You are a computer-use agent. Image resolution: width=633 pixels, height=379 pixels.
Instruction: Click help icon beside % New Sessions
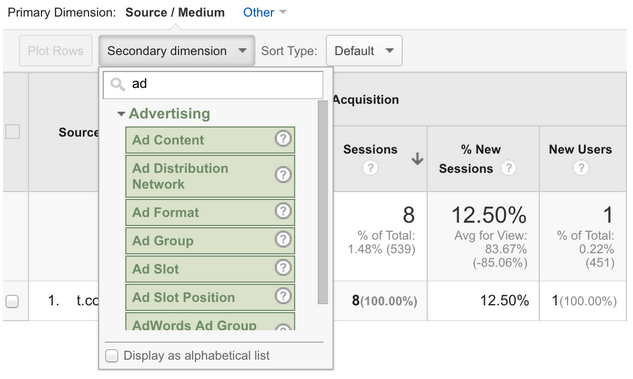tap(509, 168)
